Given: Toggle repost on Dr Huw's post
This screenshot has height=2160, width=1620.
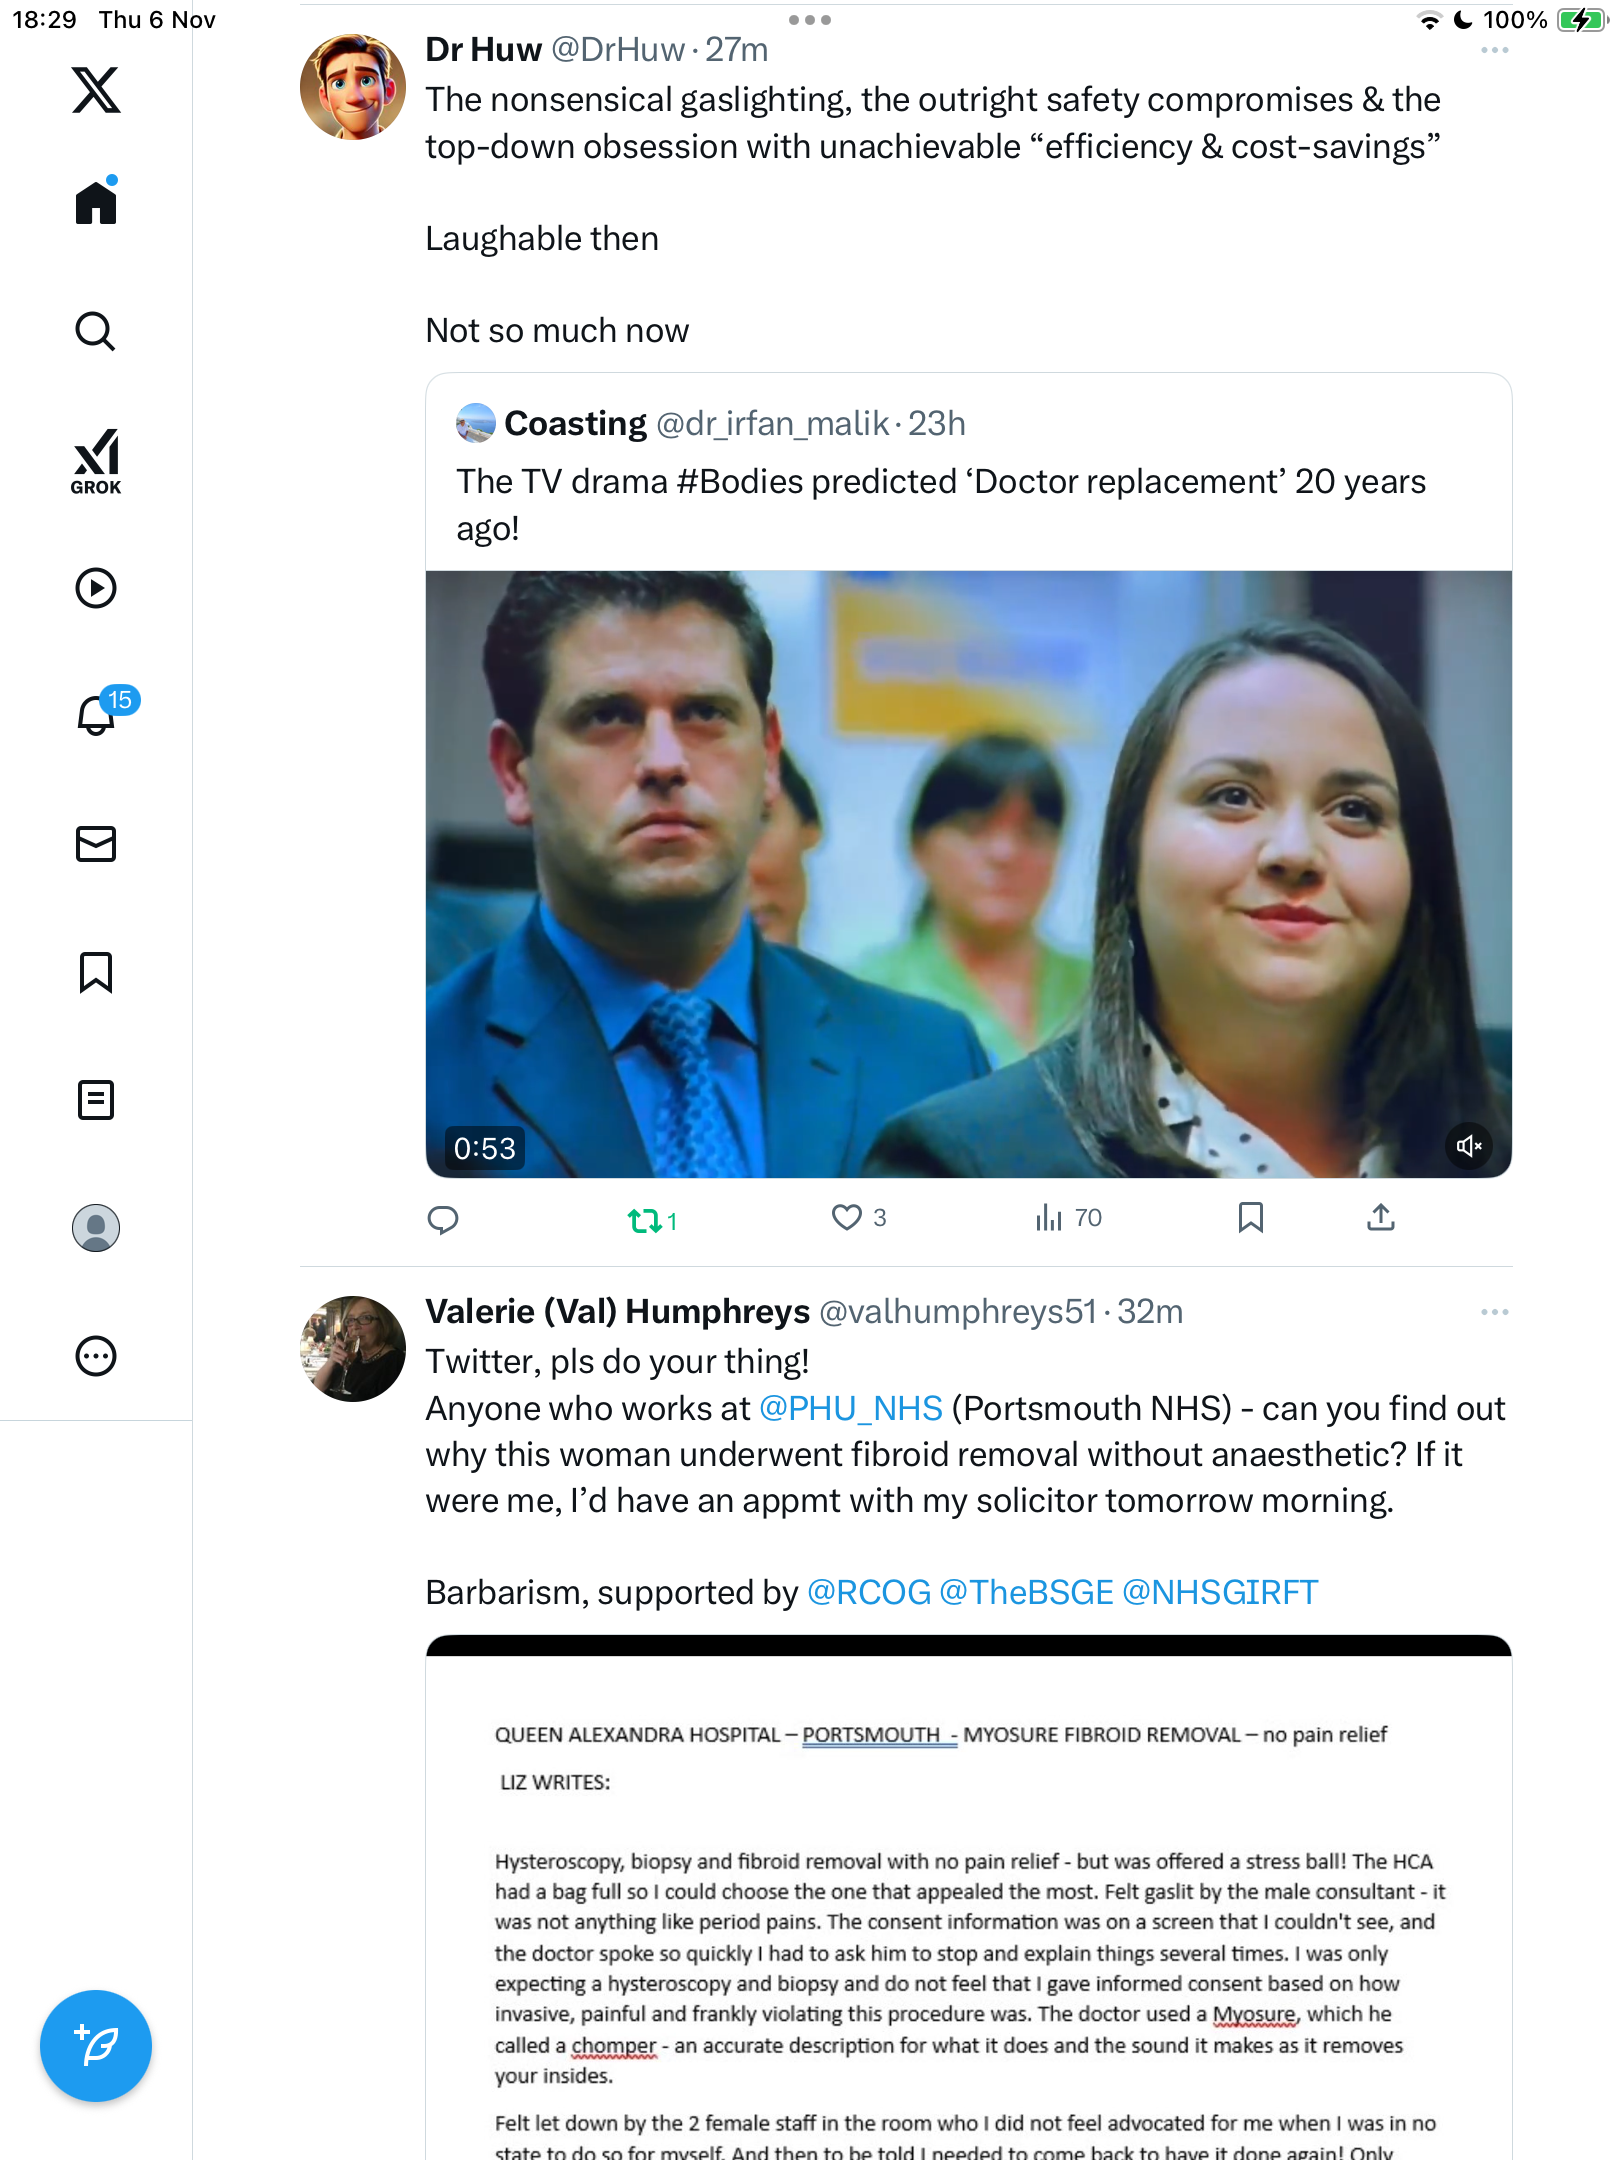Looking at the screenshot, I should [645, 1219].
